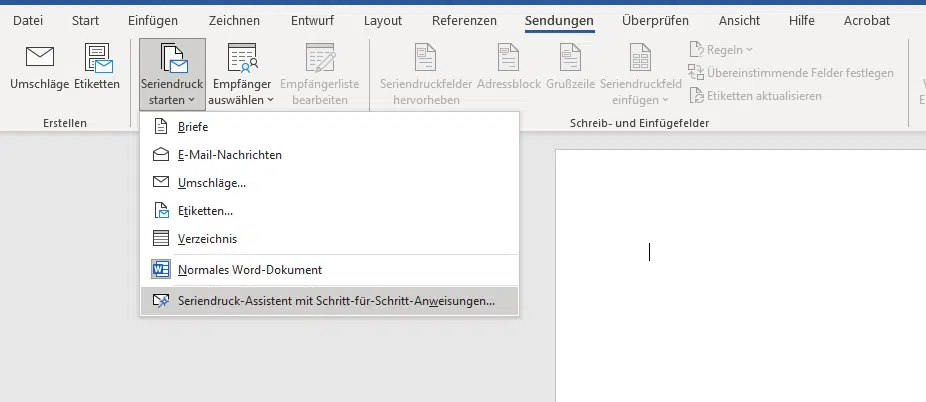The image size is (926, 402).
Task: Expand the Empfänger auswählen dropdown arrow
Action: coord(270,100)
